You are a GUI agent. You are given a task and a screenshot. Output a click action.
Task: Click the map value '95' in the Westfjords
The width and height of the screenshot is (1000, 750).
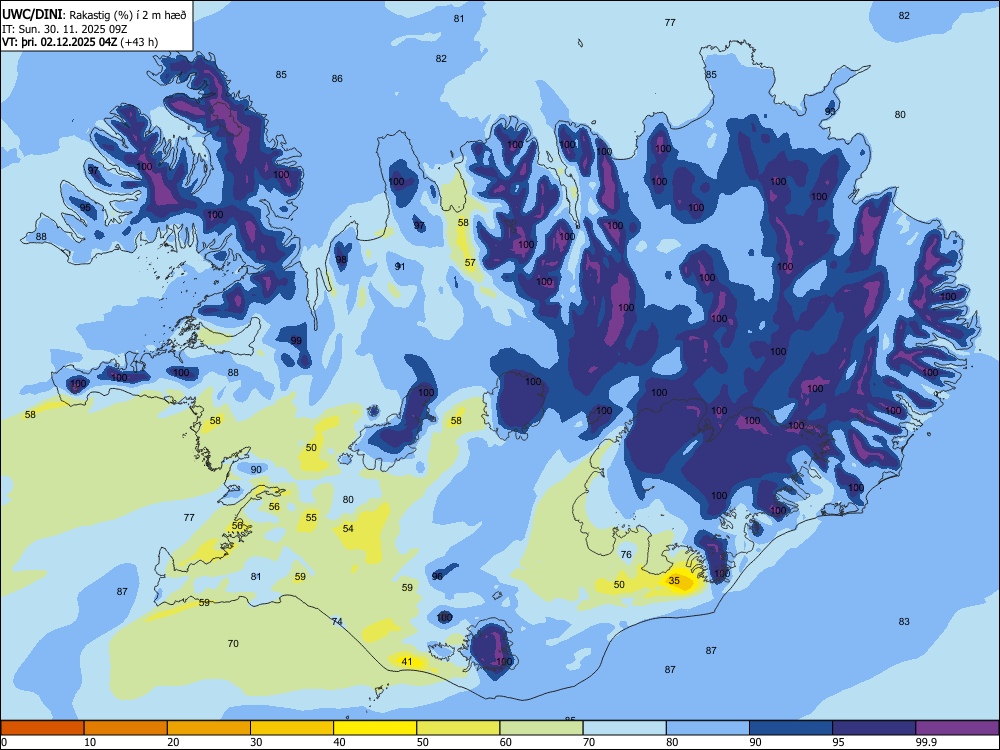[x=85, y=208]
